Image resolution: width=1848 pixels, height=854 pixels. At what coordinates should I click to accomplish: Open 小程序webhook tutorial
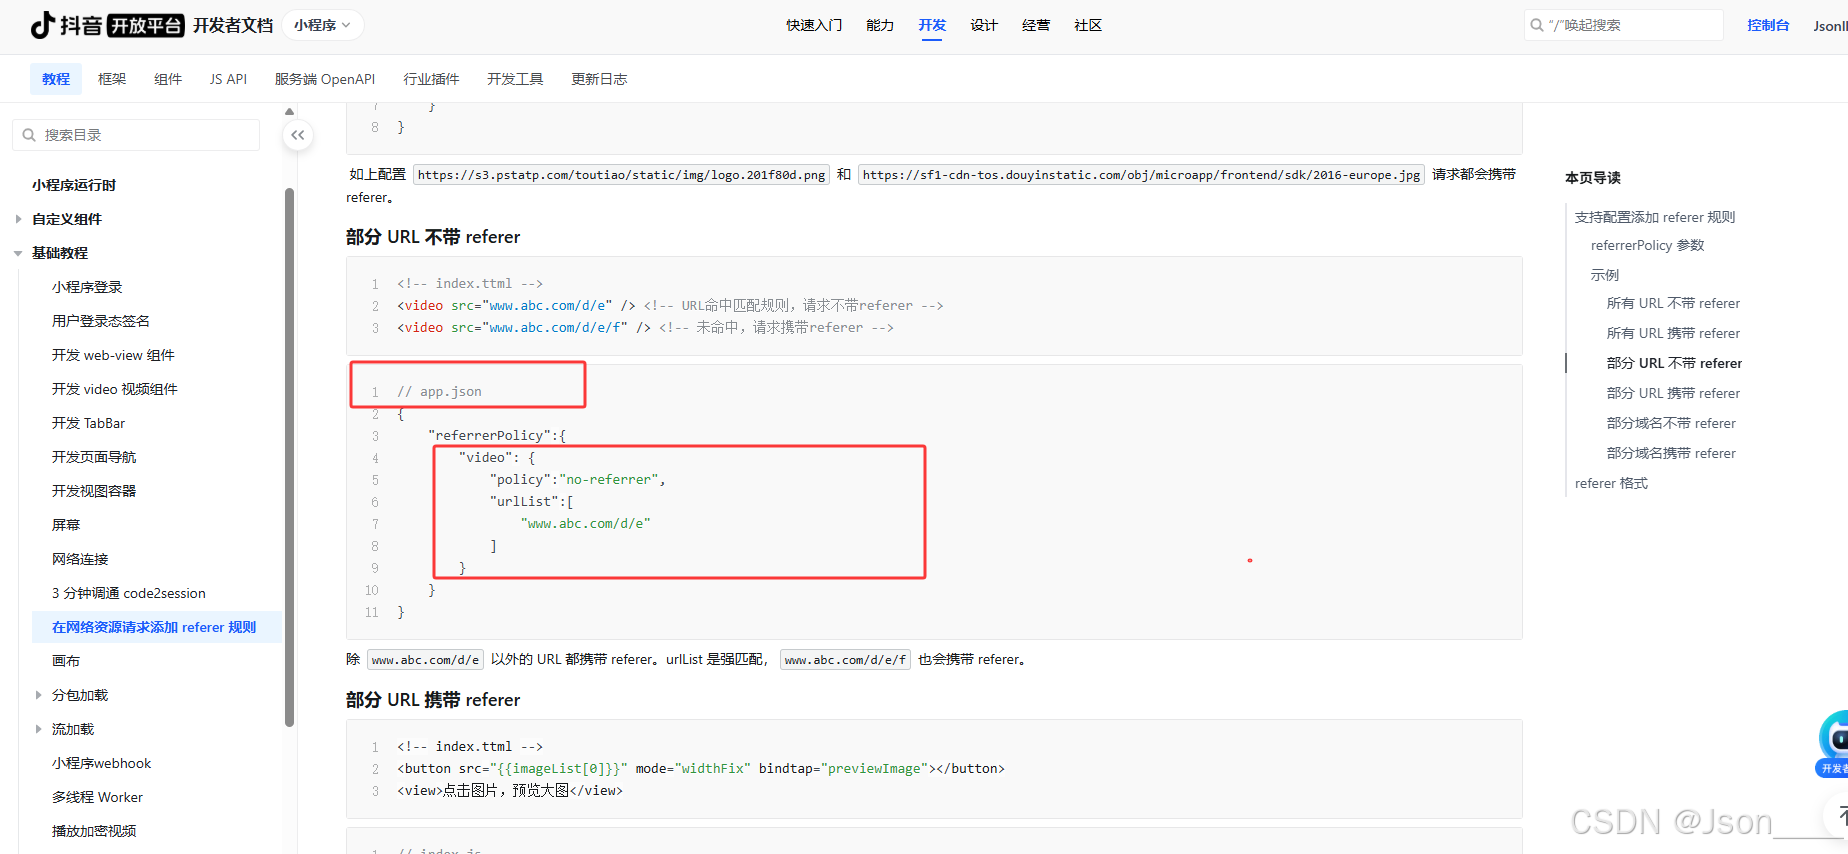102,763
